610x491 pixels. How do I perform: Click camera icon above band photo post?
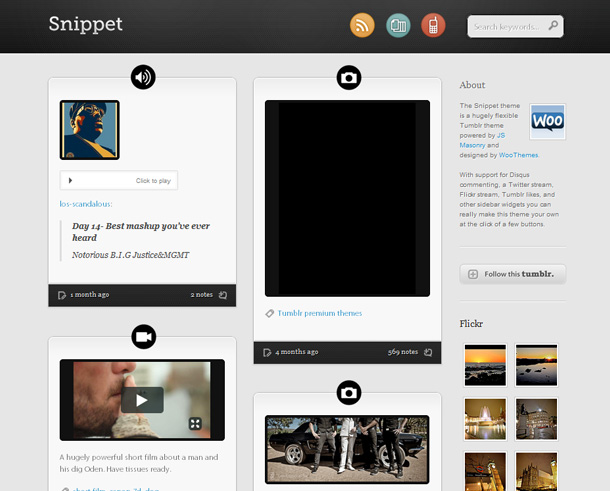click(349, 393)
